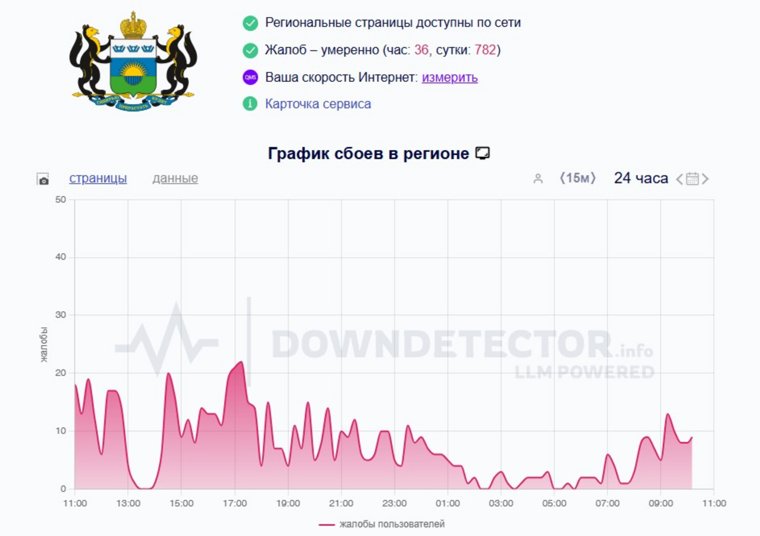Click the monitor icon next to chart title
This screenshot has width=760, height=536.
(482, 153)
